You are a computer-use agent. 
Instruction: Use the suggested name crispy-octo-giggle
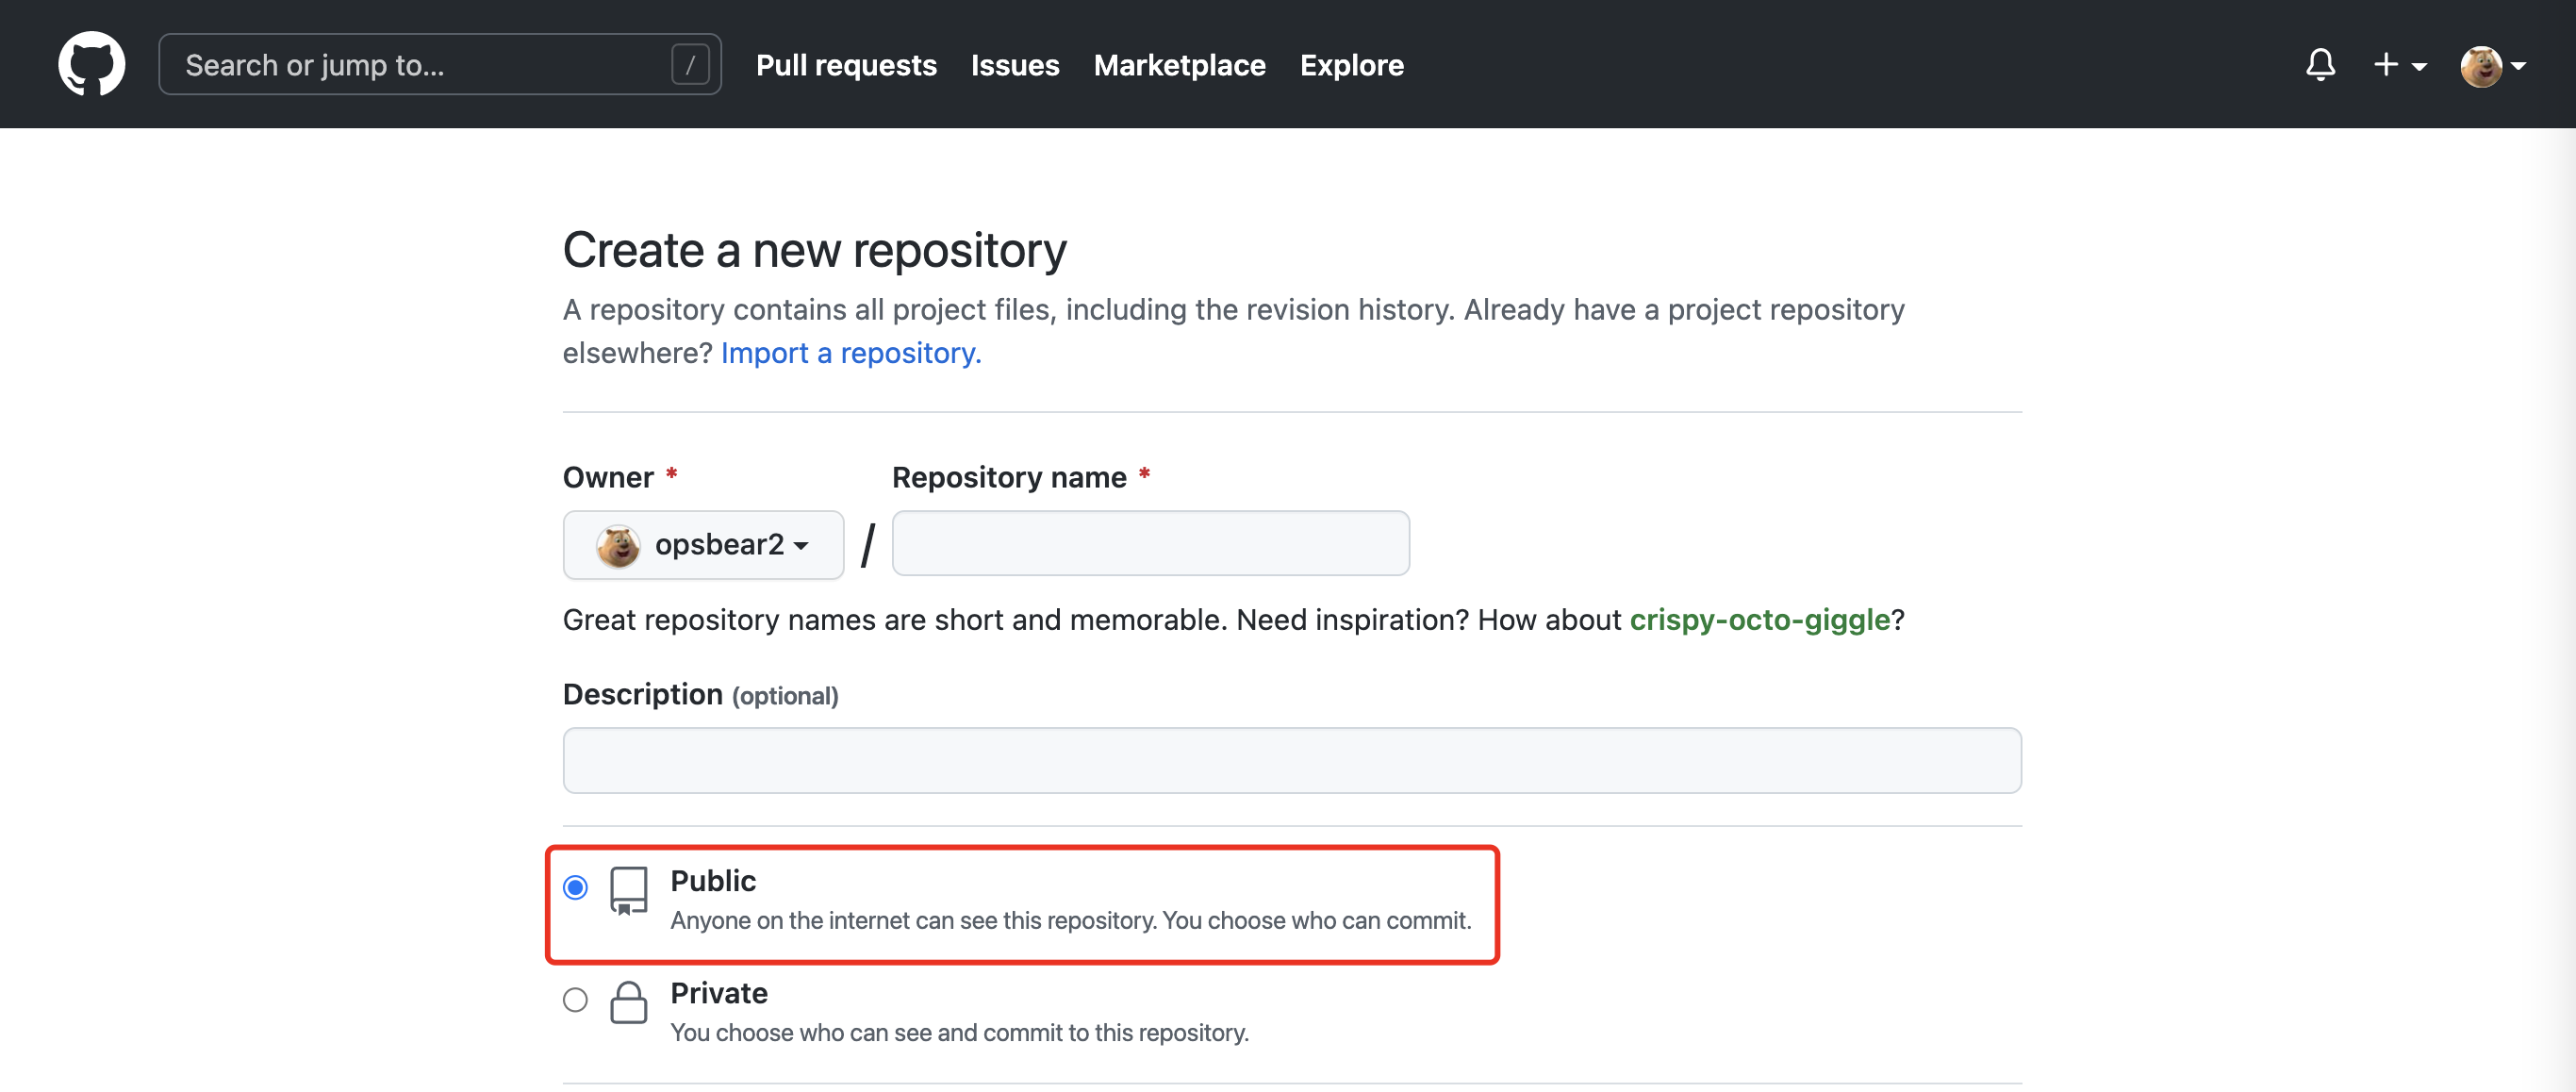[1759, 620]
